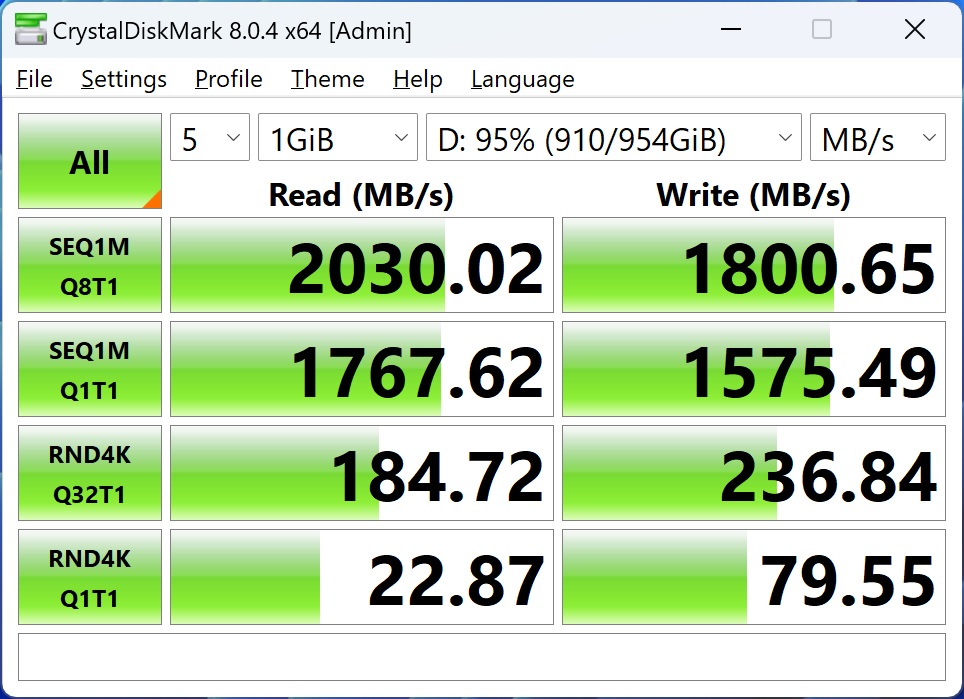Open the unit dropdown showing MB/s
This screenshot has height=699, width=964.
[877, 138]
